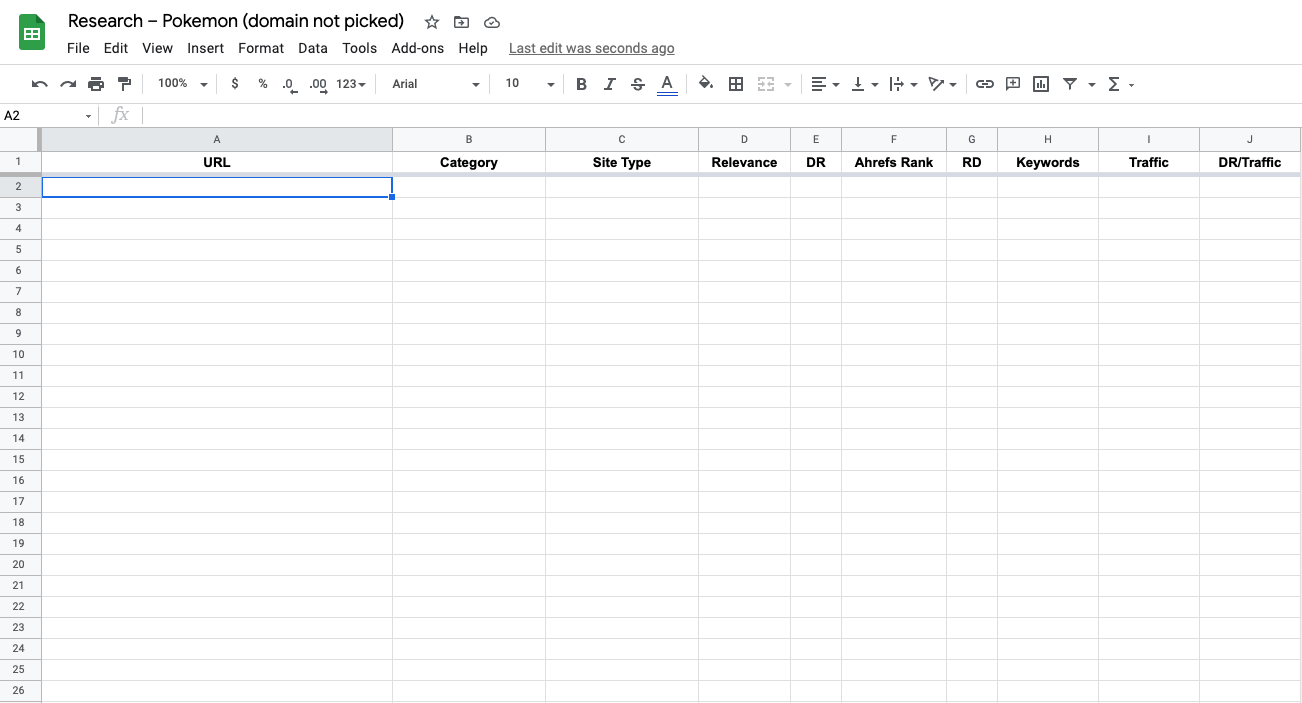
Task: Select column A header
Action: (217, 139)
